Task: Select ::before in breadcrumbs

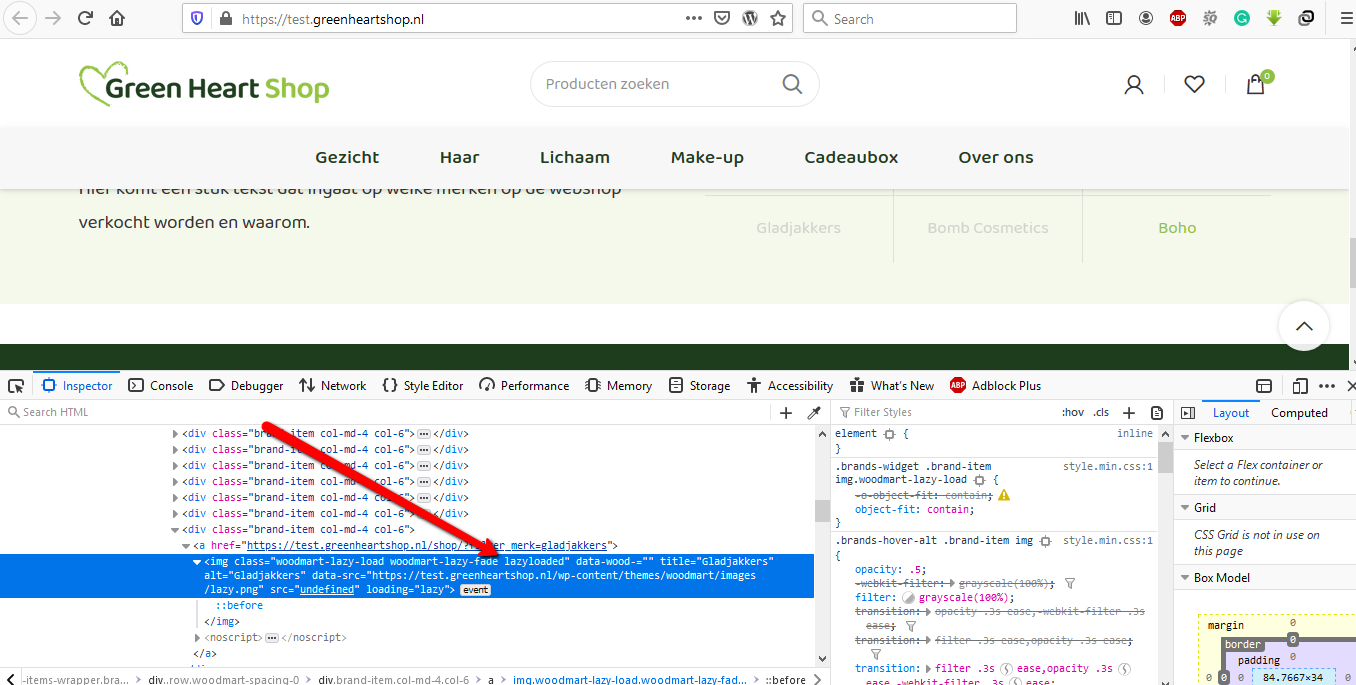Action: pos(785,679)
